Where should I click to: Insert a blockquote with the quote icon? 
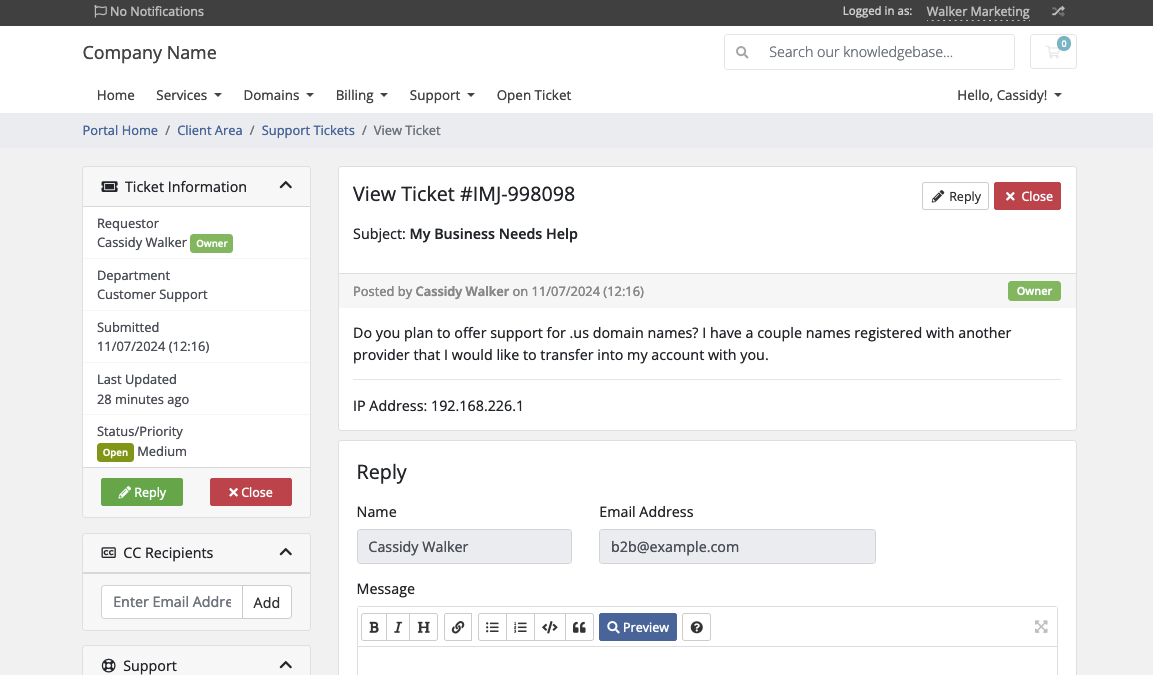click(579, 627)
